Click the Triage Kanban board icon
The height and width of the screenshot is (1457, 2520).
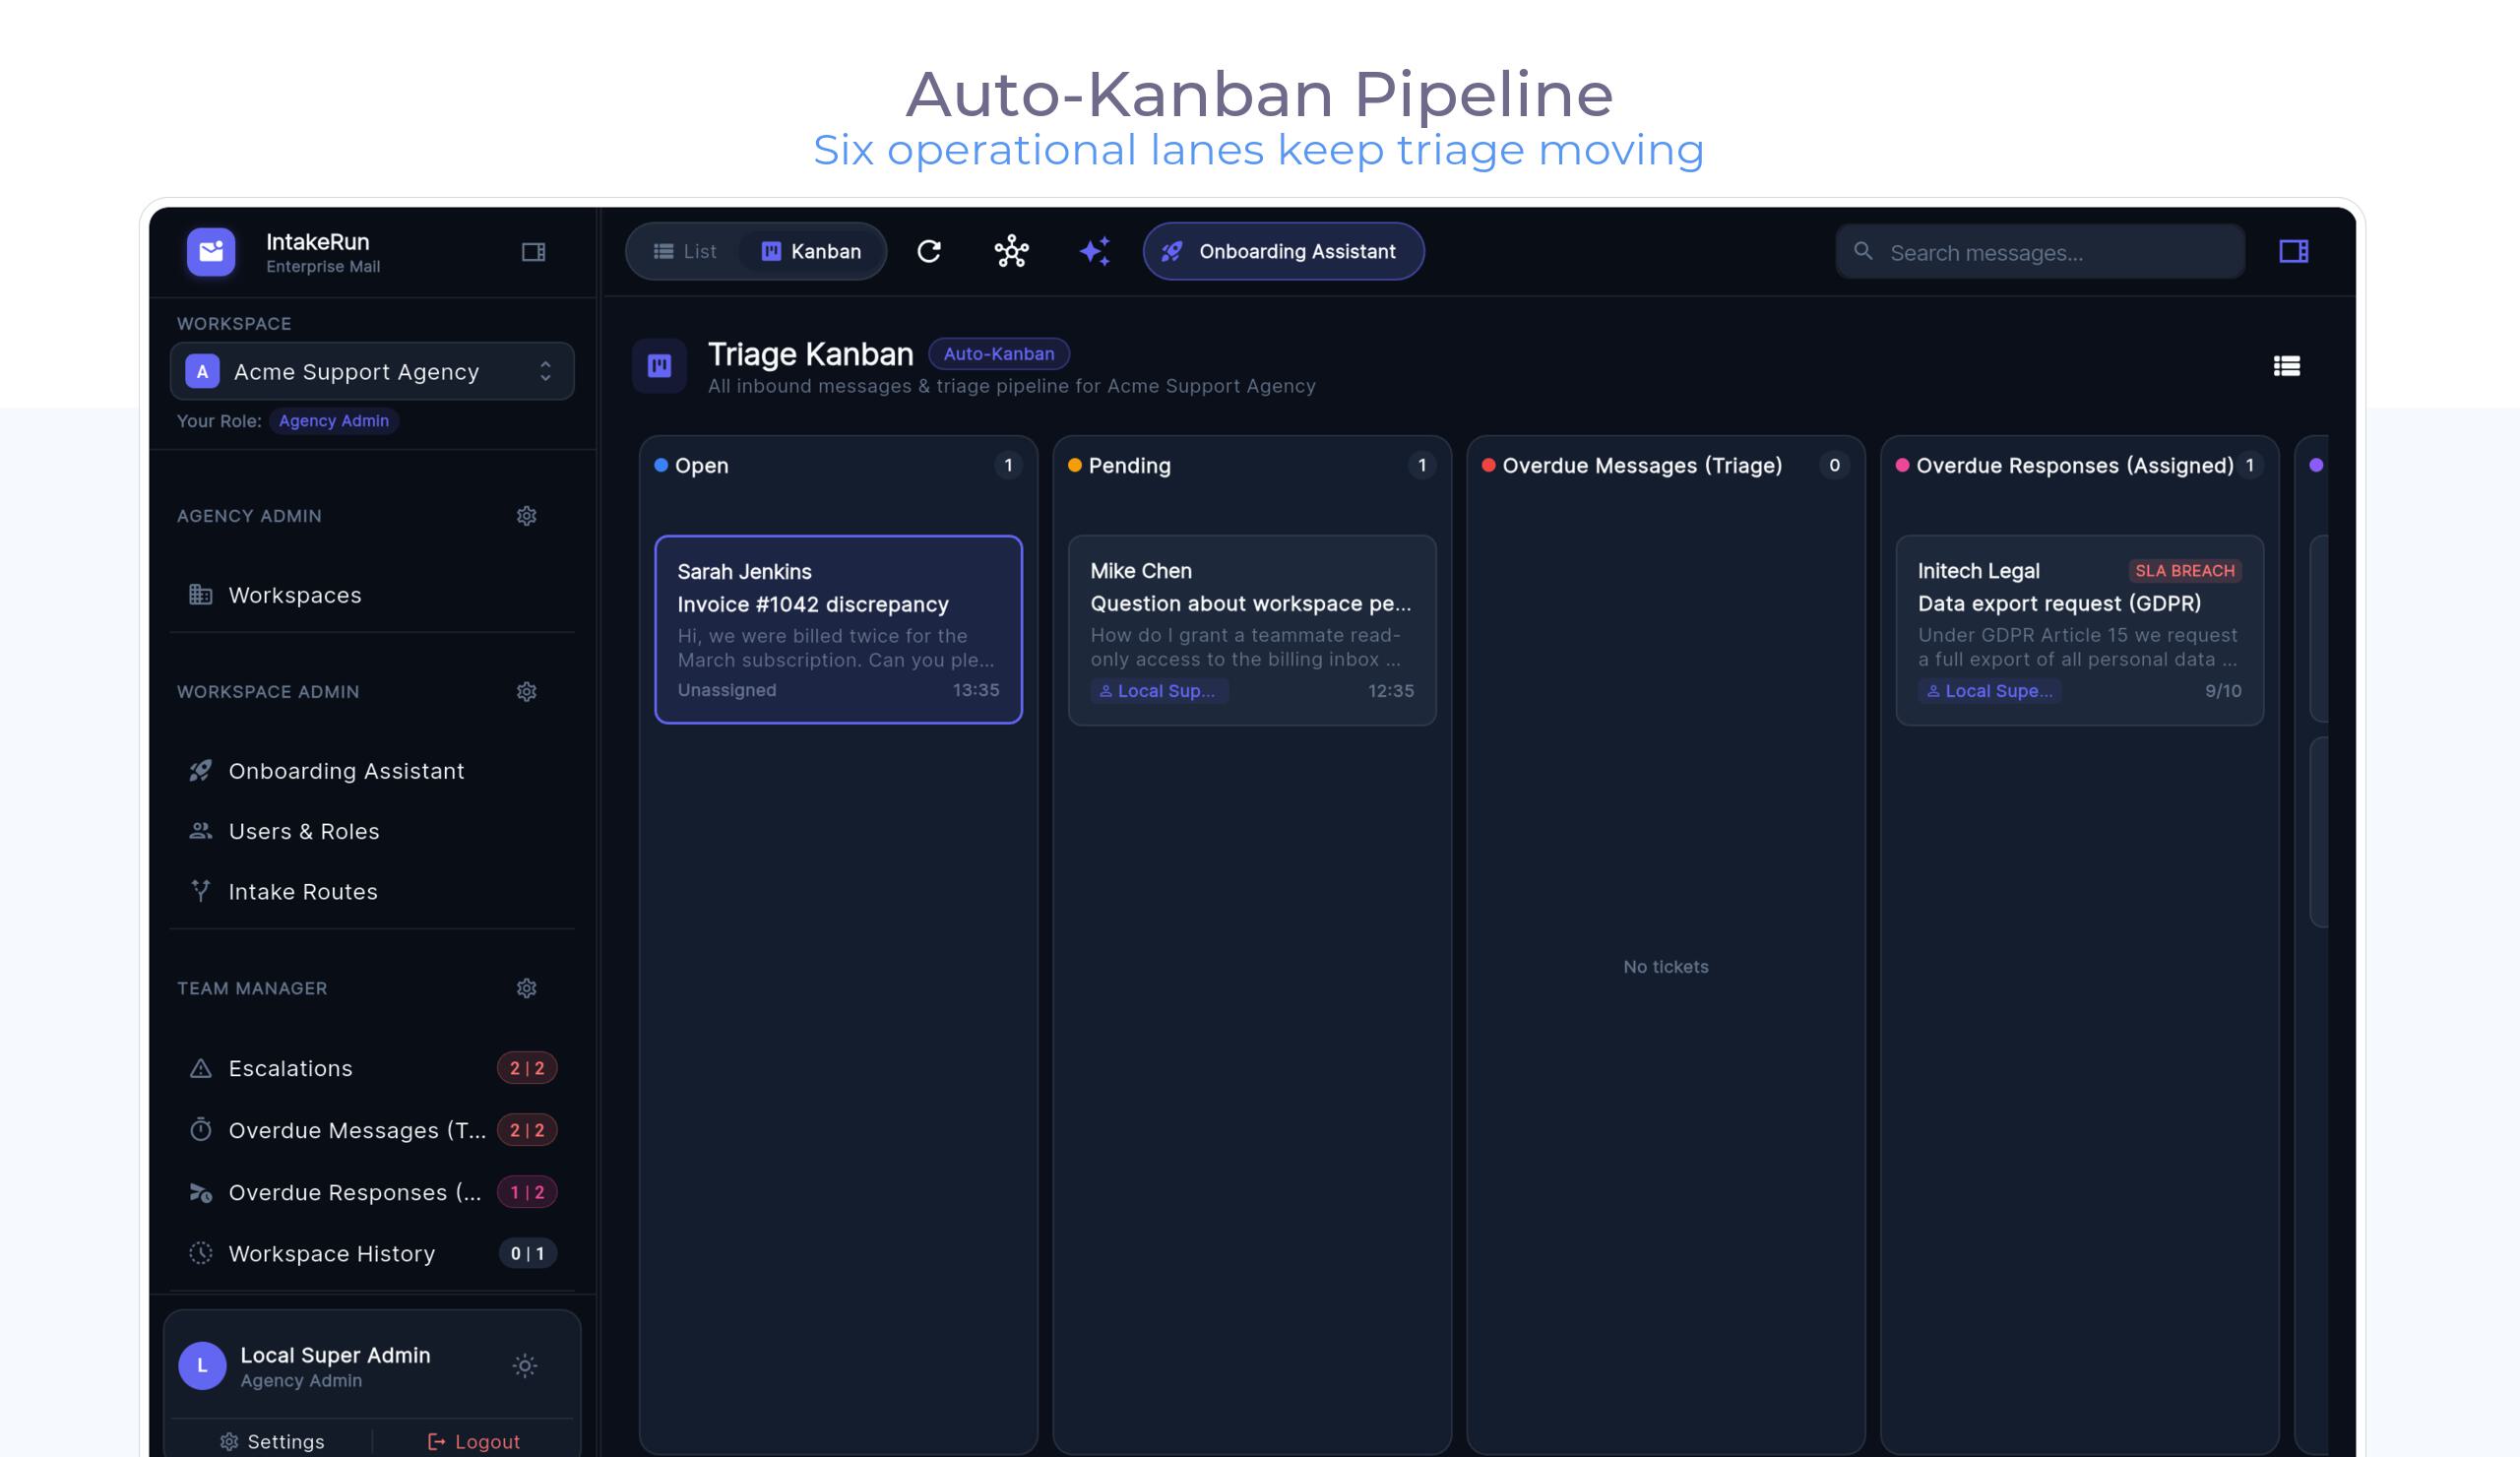(x=659, y=366)
